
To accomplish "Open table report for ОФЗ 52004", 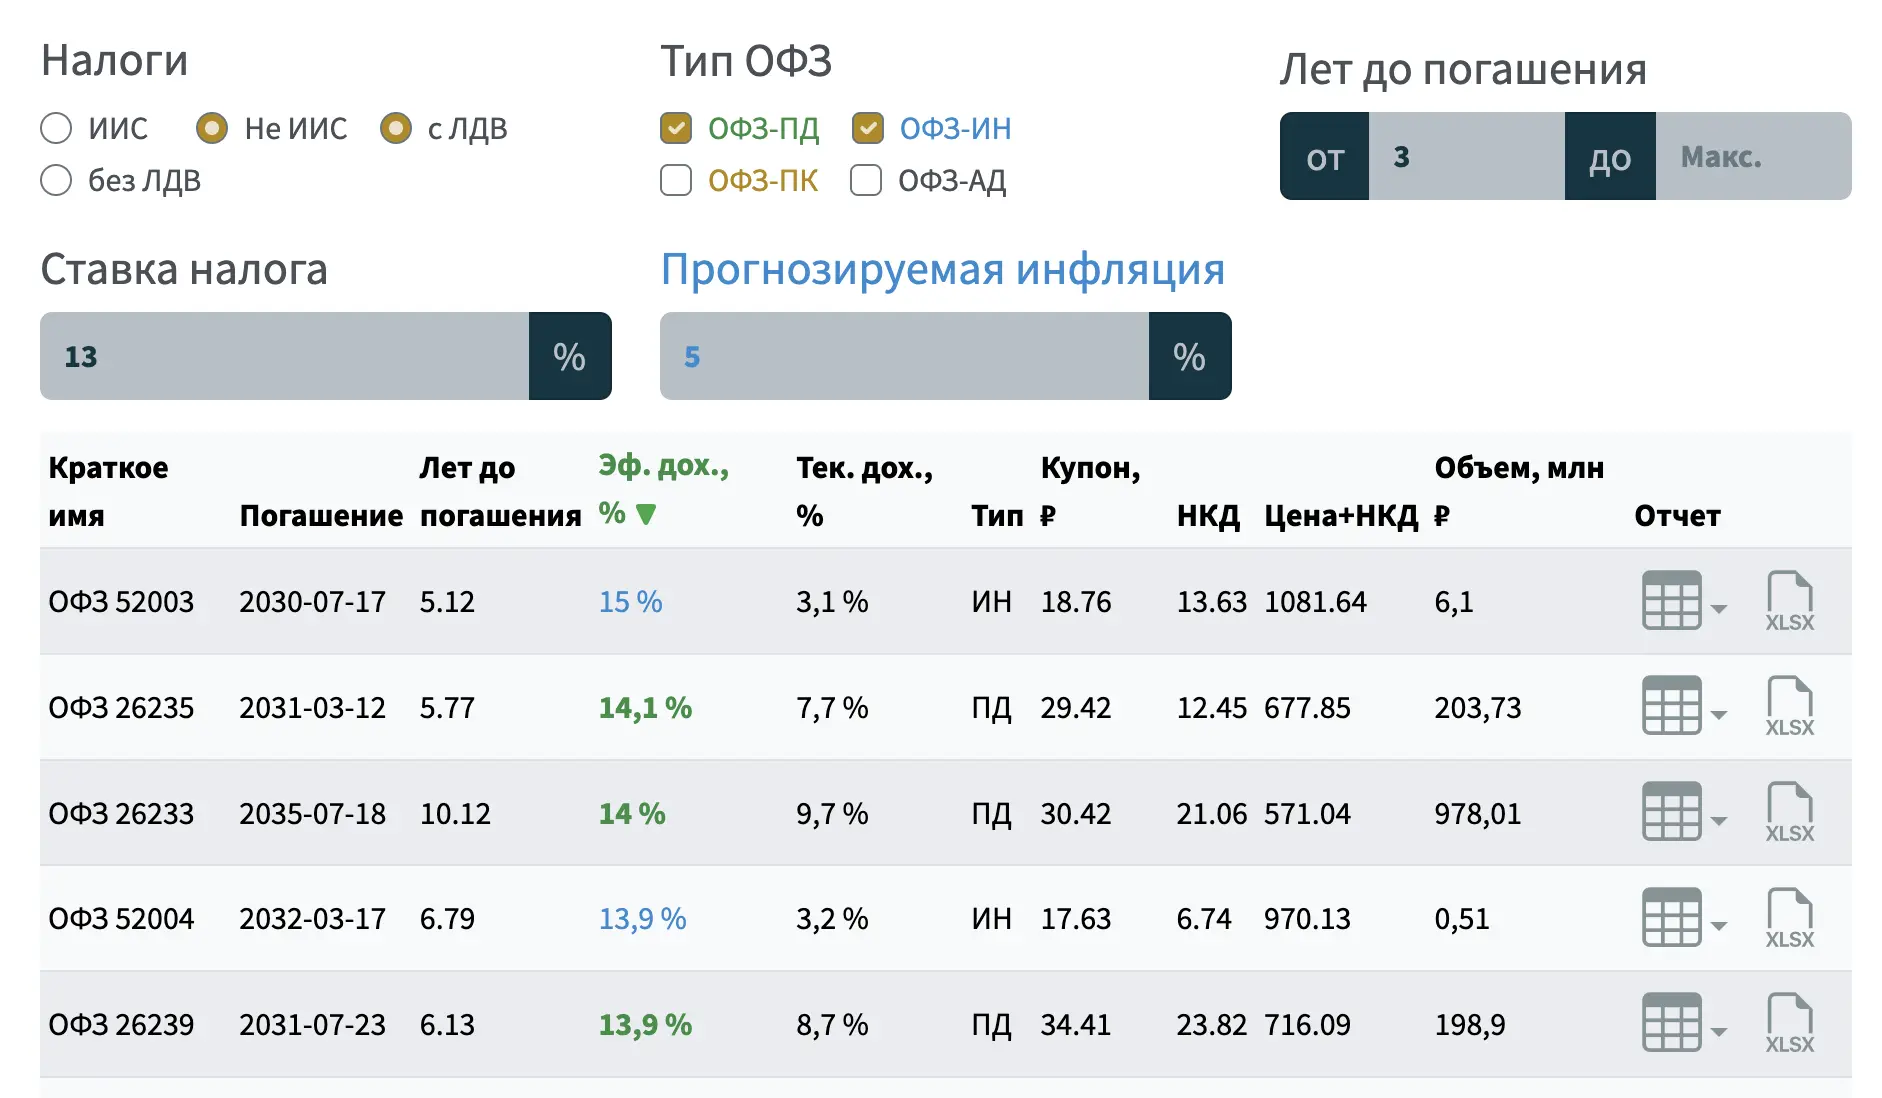I will click(x=1671, y=918).
